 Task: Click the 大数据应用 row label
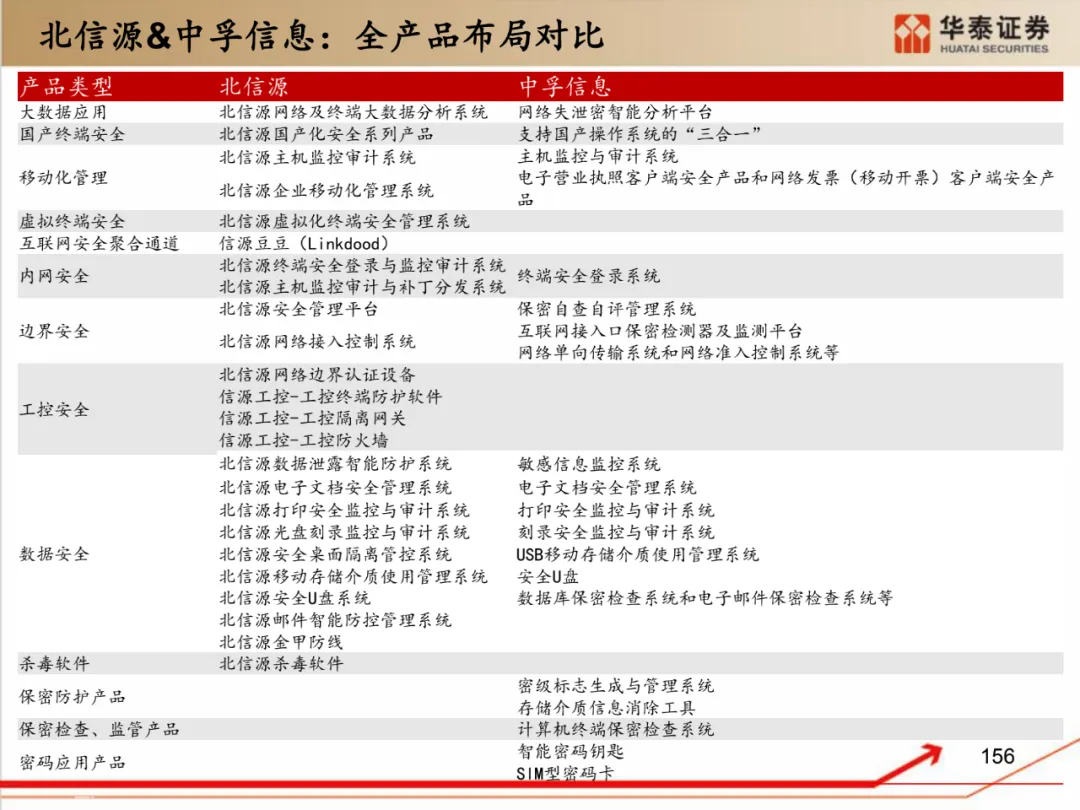[63, 112]
